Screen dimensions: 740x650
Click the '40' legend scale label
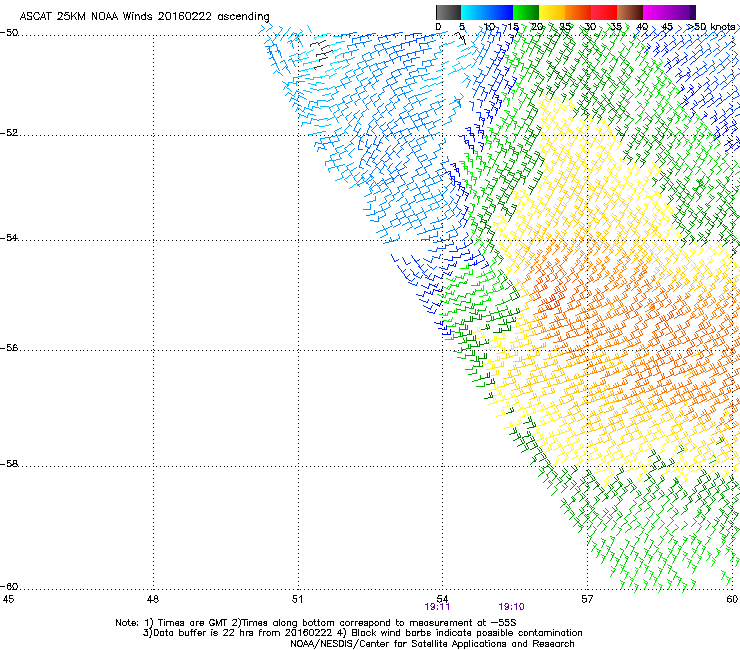(x=642, y=27)
